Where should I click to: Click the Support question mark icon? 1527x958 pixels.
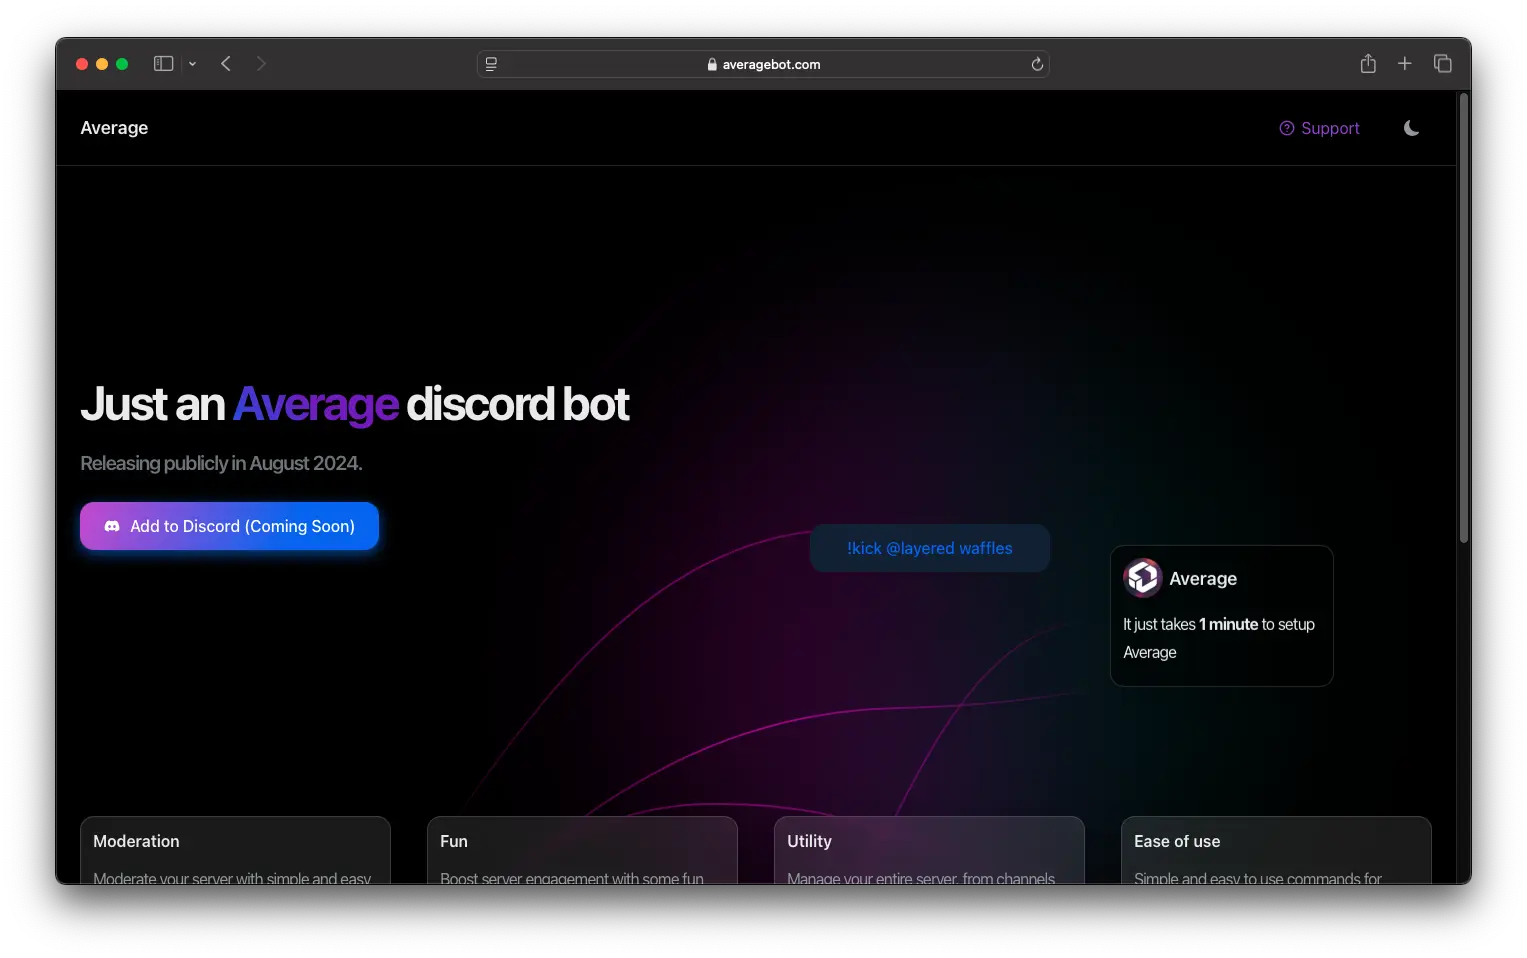pyautogui.click(x=1286, y=128)
